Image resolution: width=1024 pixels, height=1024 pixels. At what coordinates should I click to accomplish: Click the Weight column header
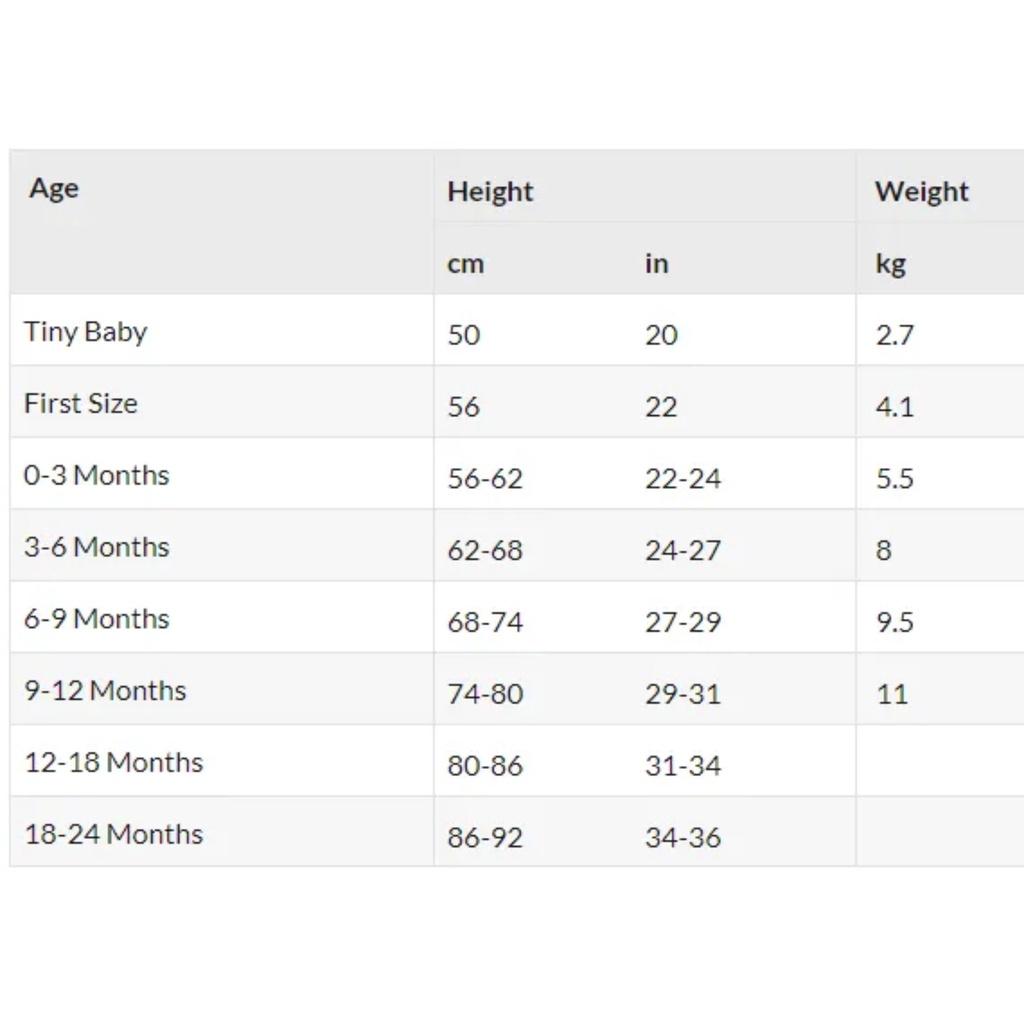point(921,191)
